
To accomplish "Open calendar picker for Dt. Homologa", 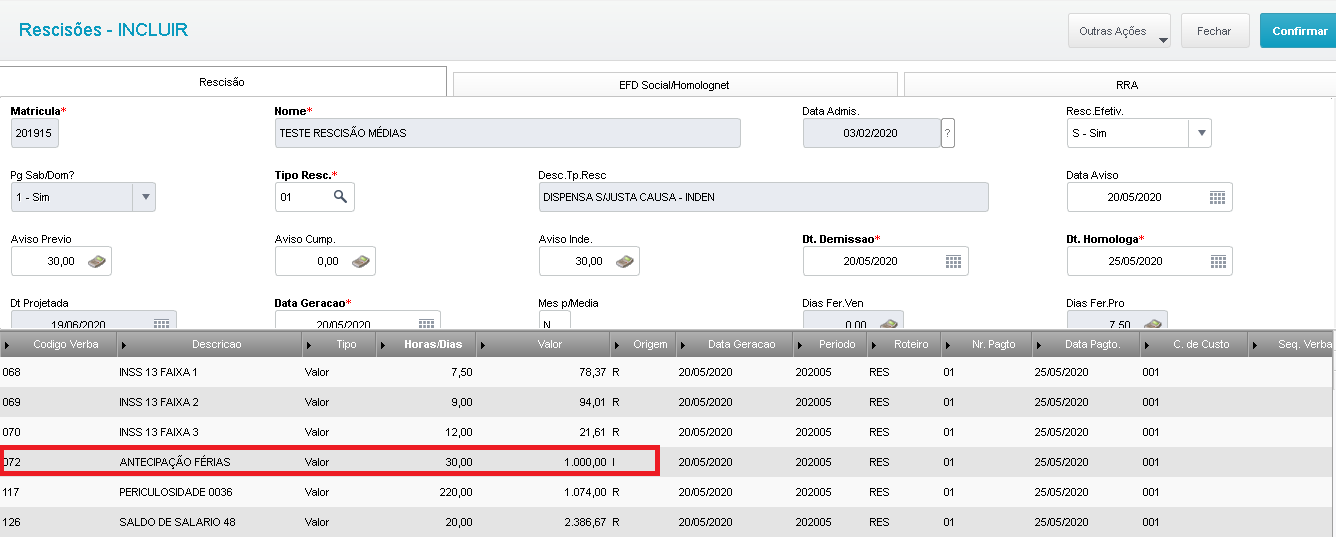I will (1217, 261).
